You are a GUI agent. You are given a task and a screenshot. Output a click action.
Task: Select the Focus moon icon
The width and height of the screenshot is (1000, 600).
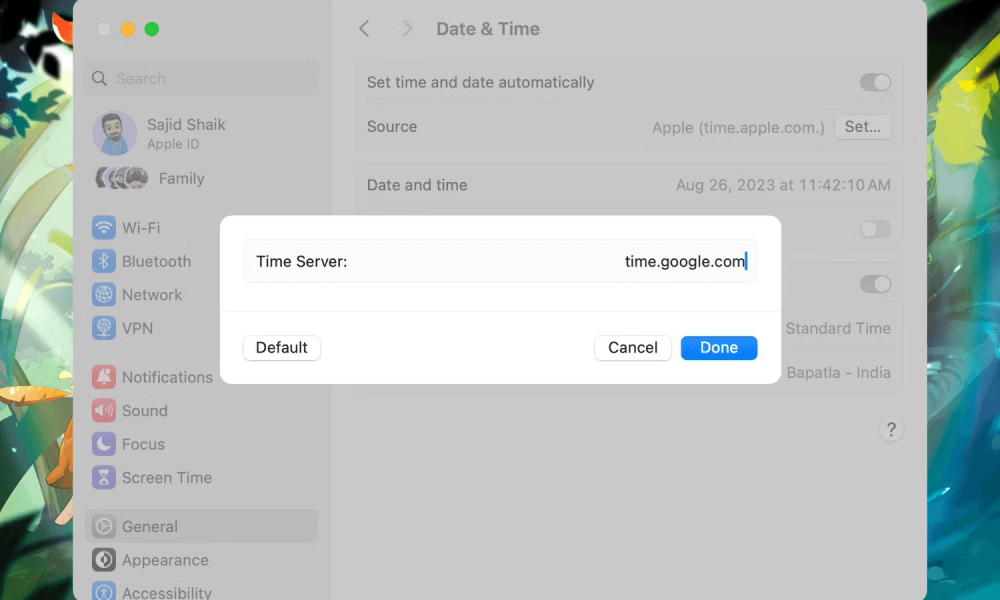coord(104,444)
